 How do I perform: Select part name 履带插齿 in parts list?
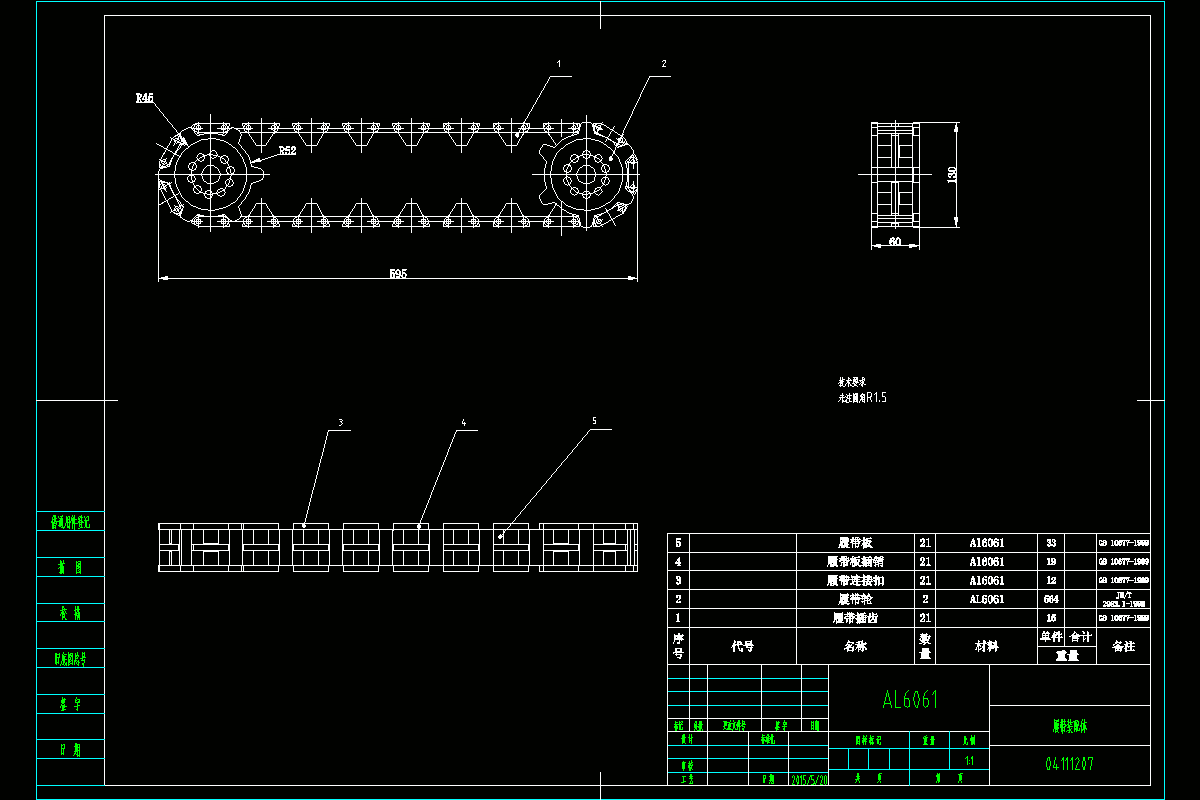[x=855, y=618]
